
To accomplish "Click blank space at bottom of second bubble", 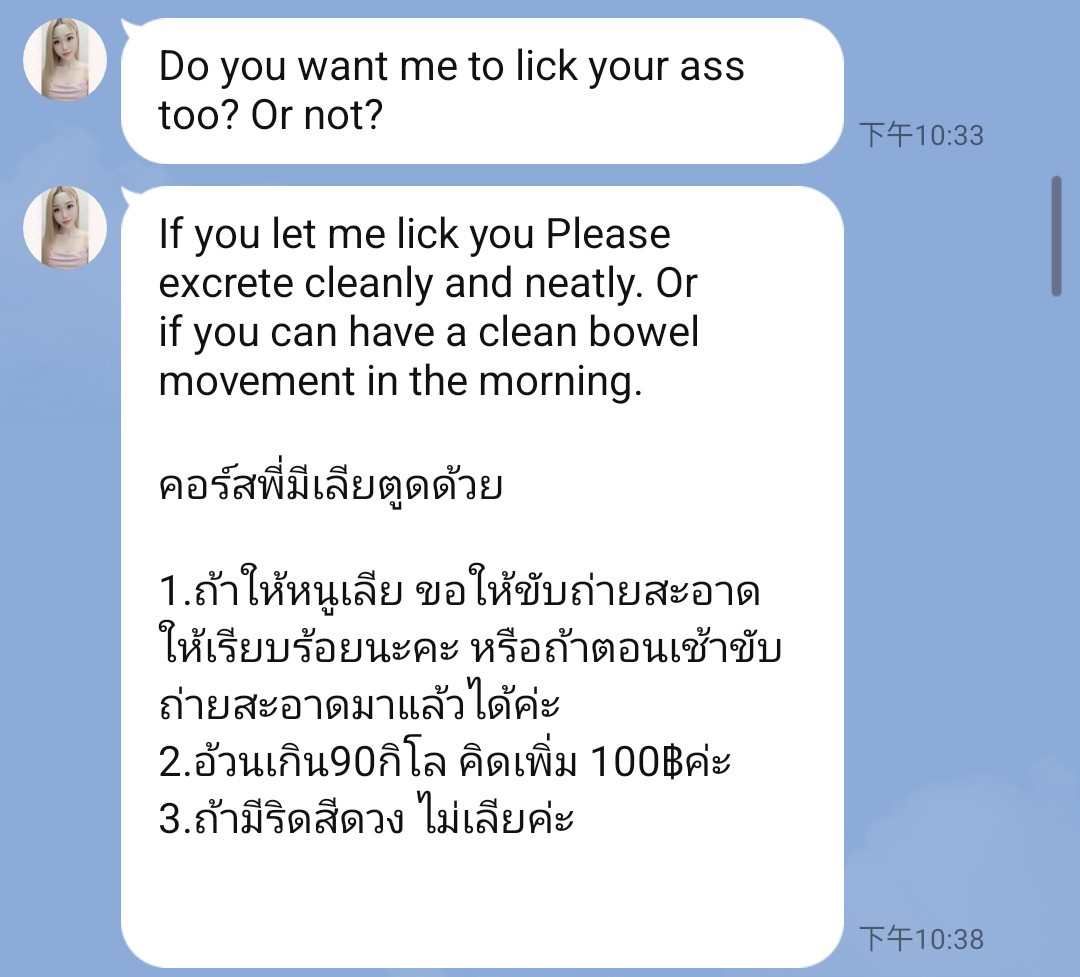I will click(x=482, y=903).
